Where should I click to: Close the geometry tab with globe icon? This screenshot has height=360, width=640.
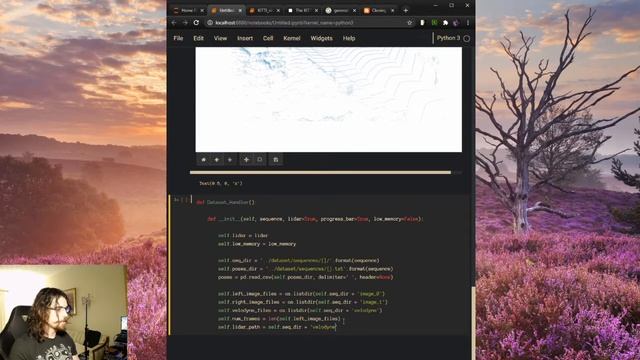(354, 11)
